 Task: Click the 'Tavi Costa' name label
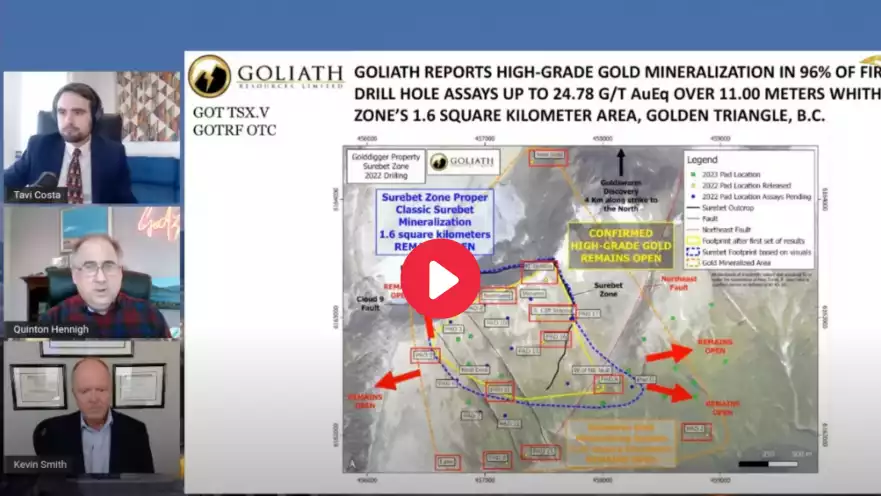tap(37, 195)
